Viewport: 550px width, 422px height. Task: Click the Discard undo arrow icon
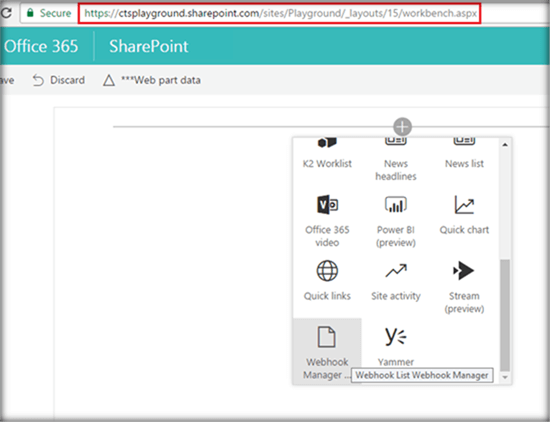pyautogui.click(x=38, y=80)
